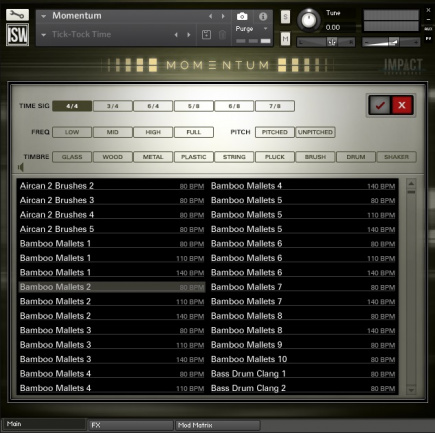Save the preset with floppy icon

[x=206, y=34]
